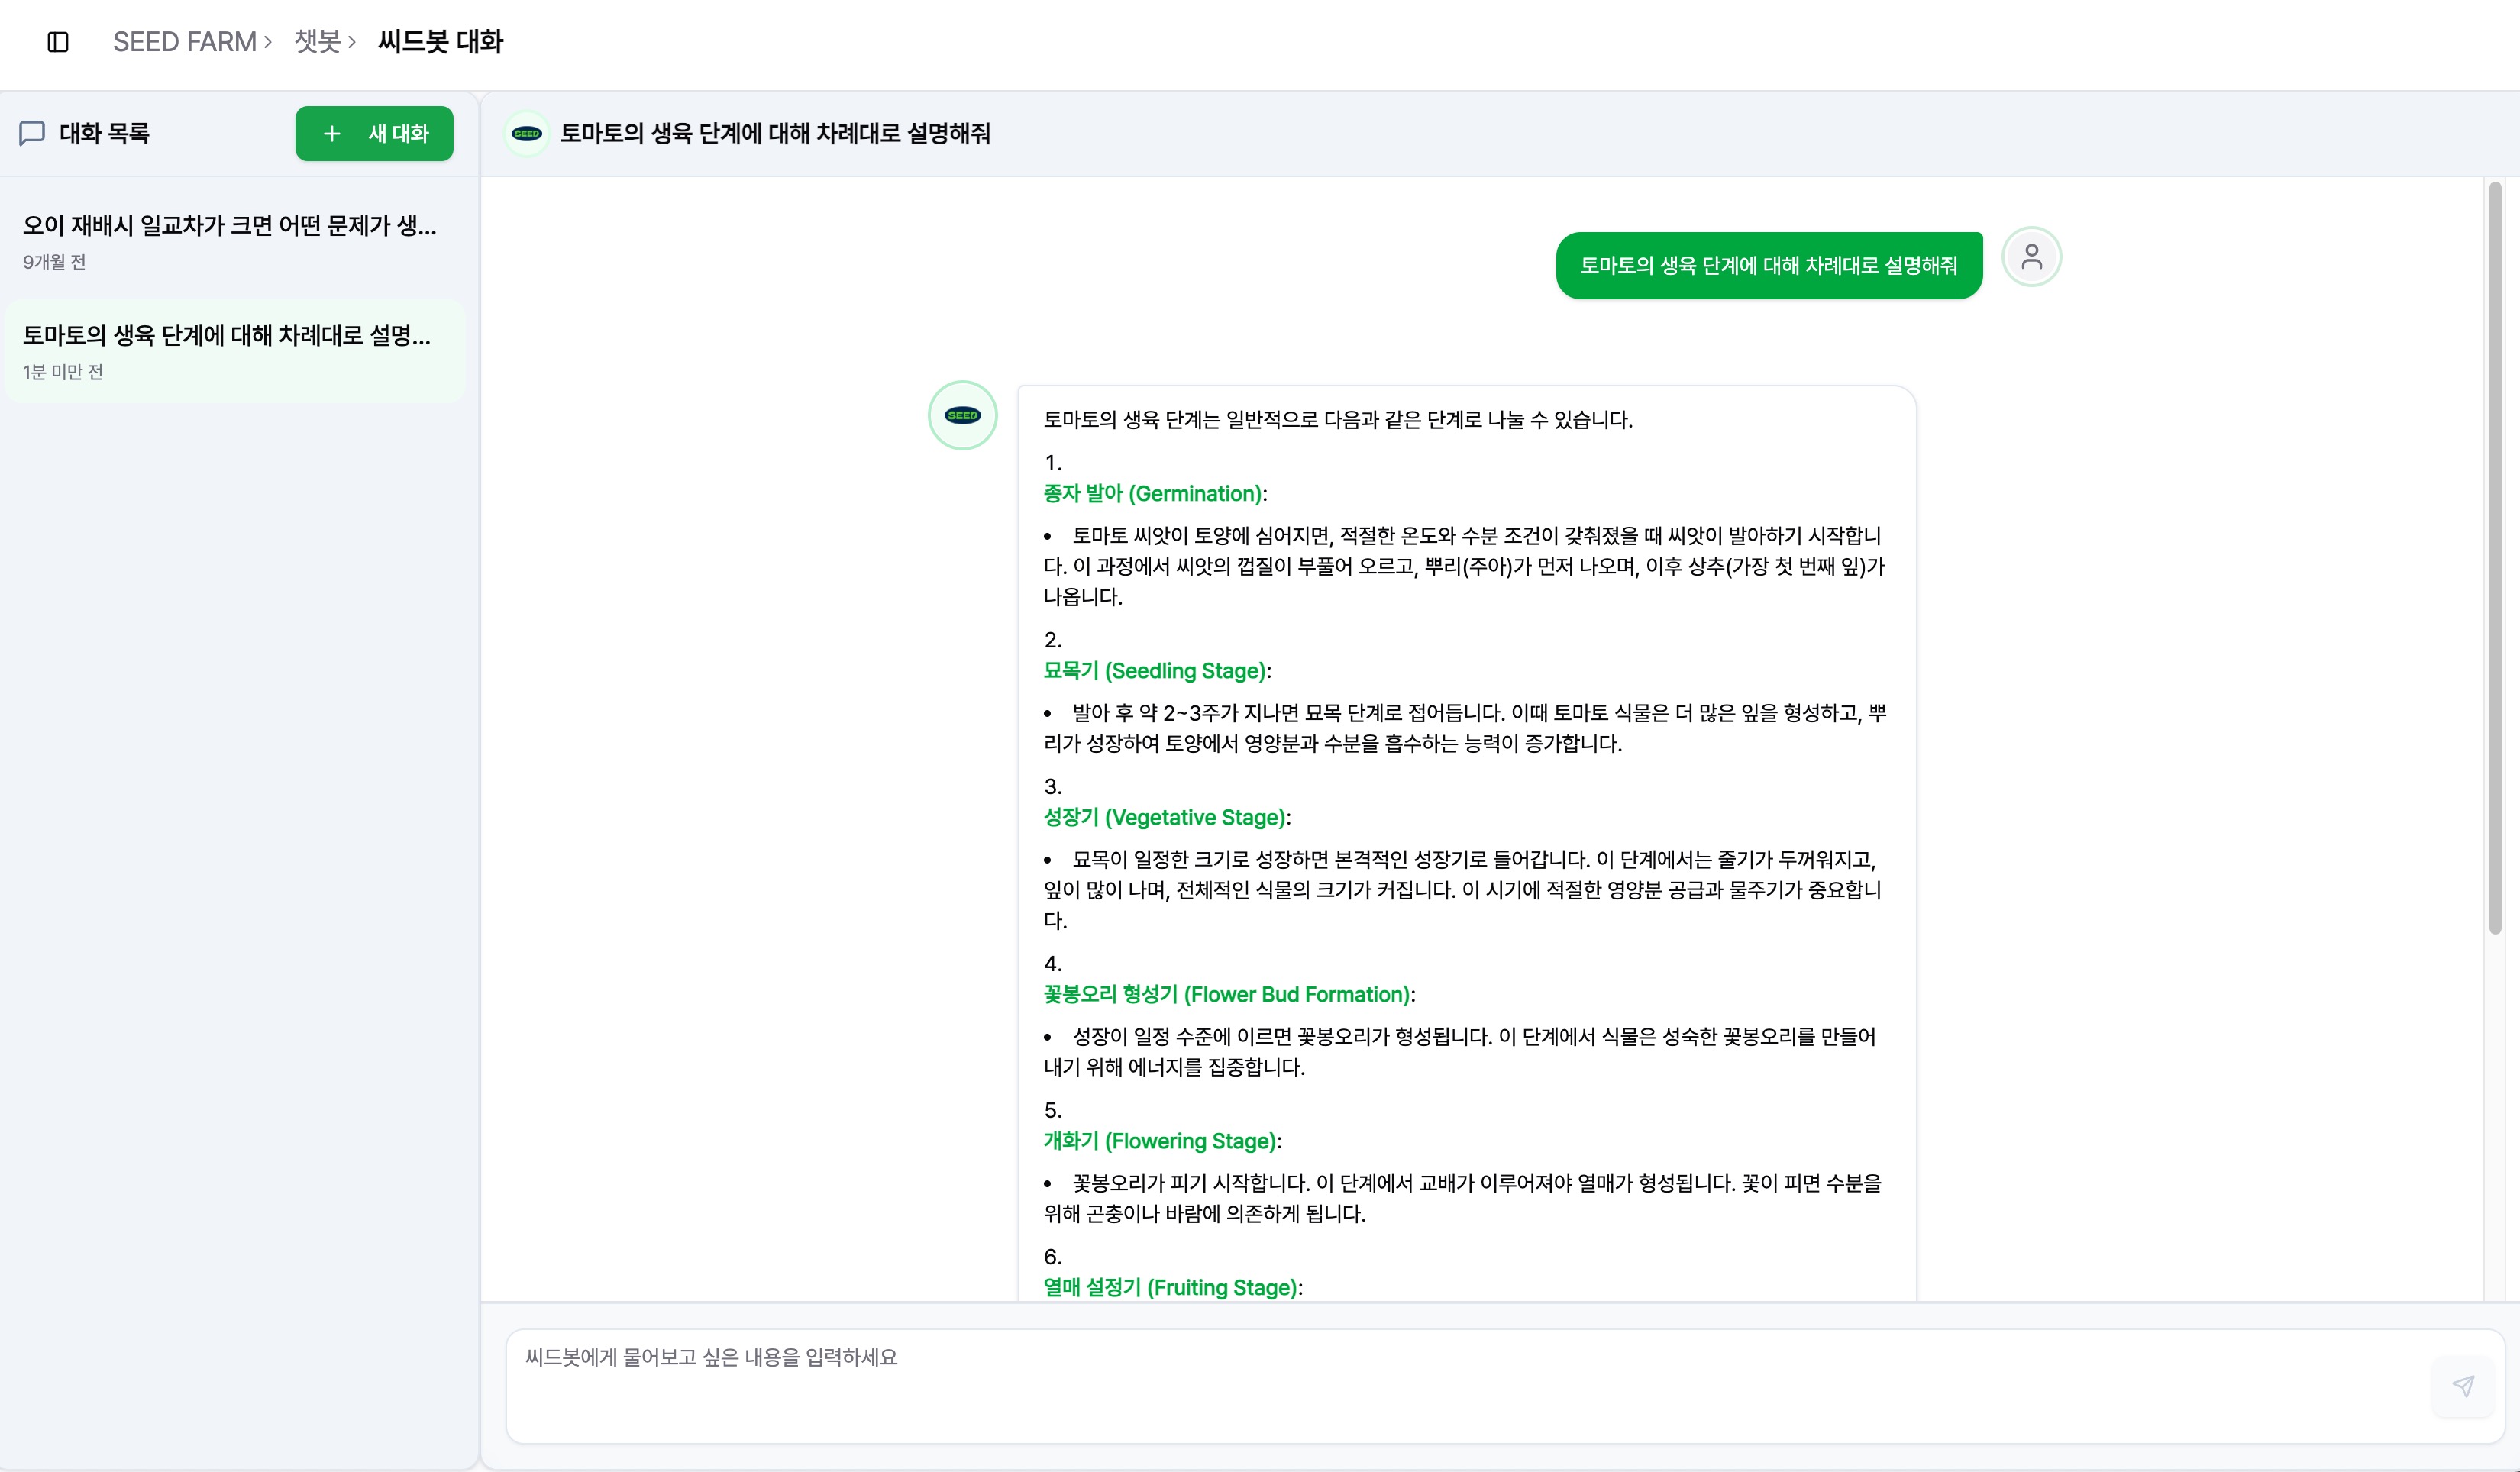The width and height of the screenshot is (2520, 1472).
Task: Collapse the sidebar using the panel icon
Action: 57,42
